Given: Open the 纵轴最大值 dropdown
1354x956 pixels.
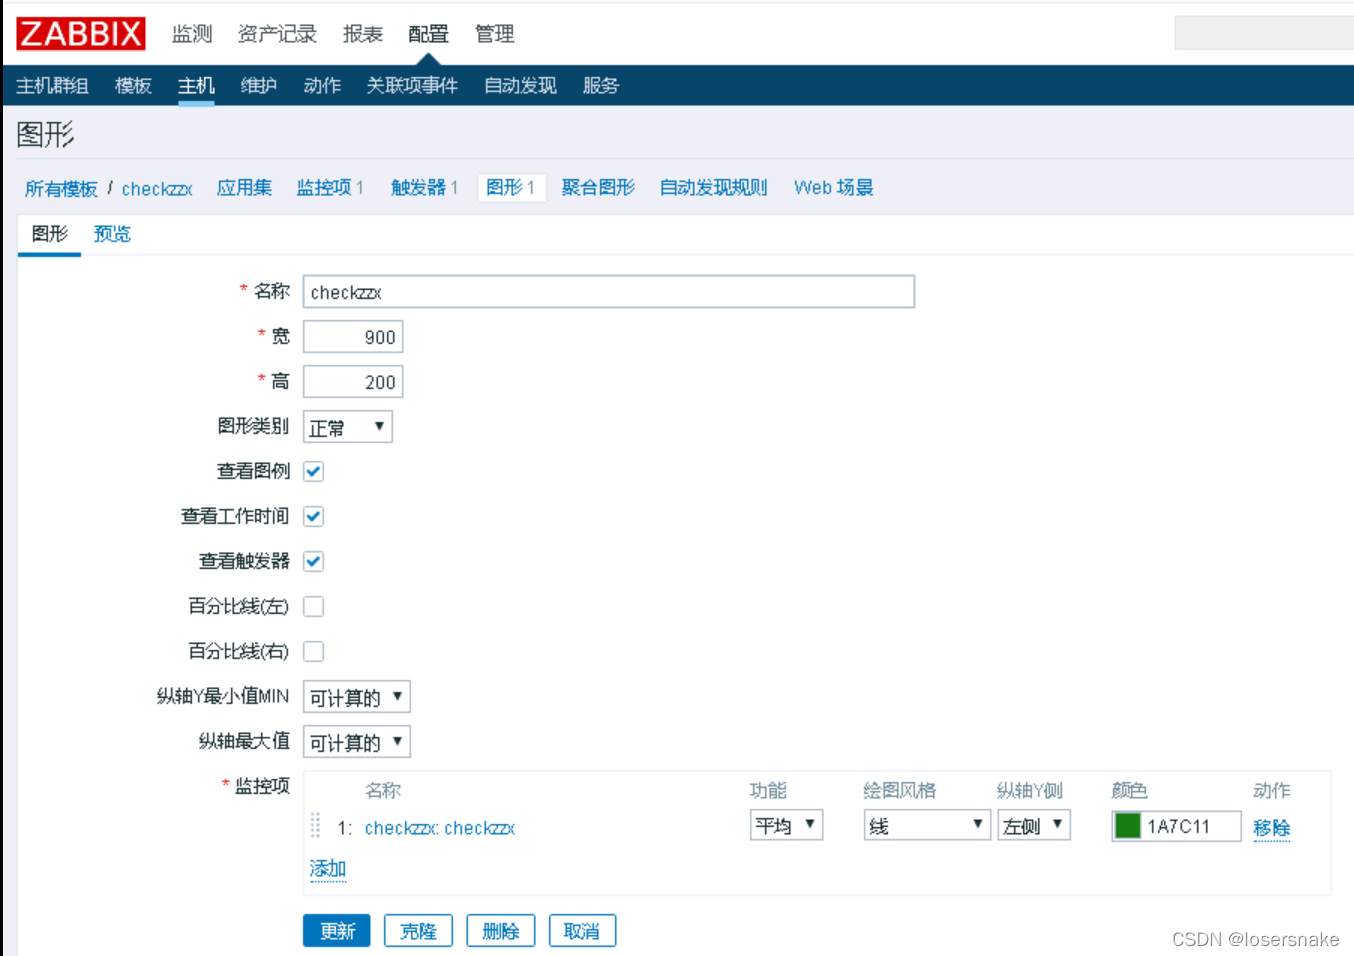Looking at the screenshot, I should click(x=356, y=742).
